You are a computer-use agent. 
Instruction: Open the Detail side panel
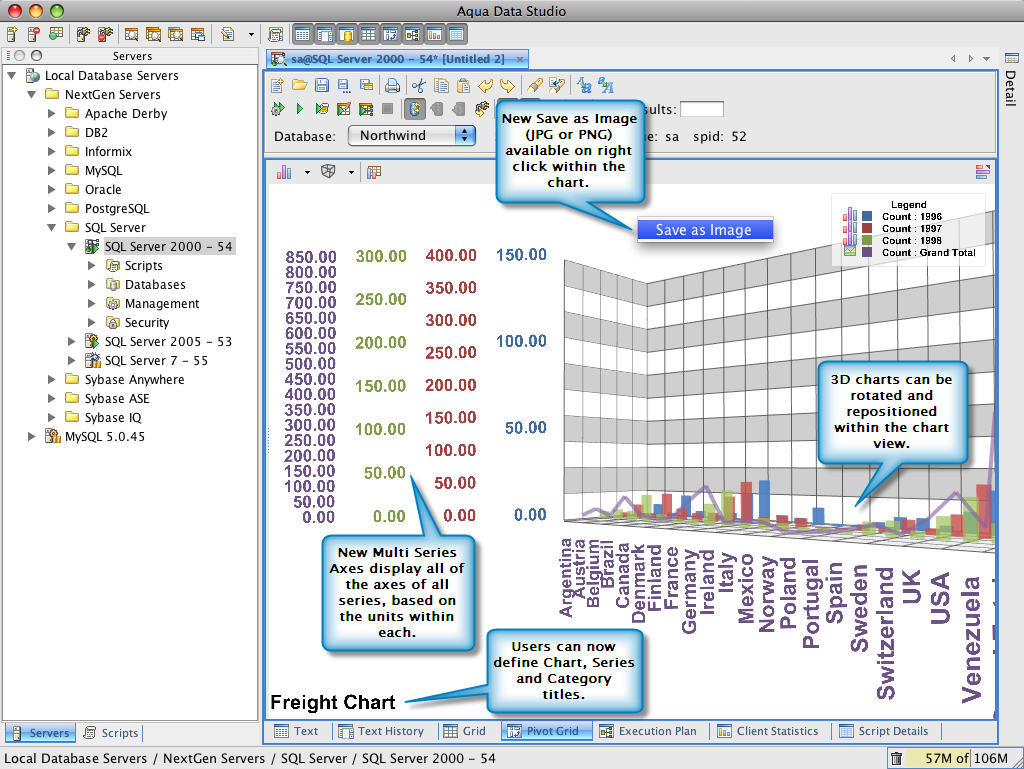1011,80
